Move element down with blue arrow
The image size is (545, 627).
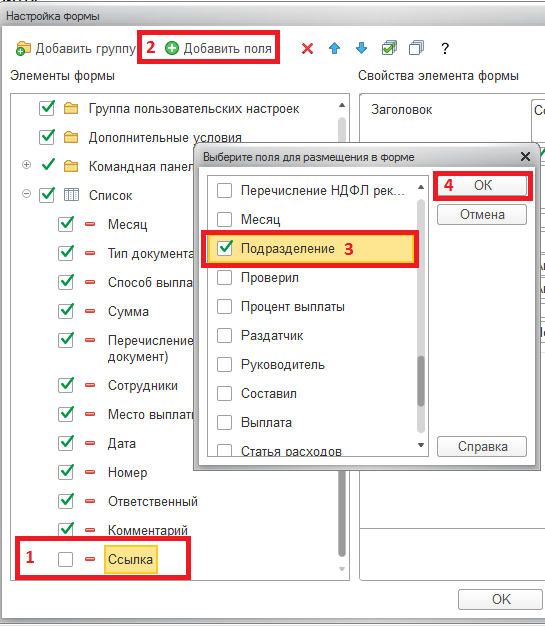(361, 48)
